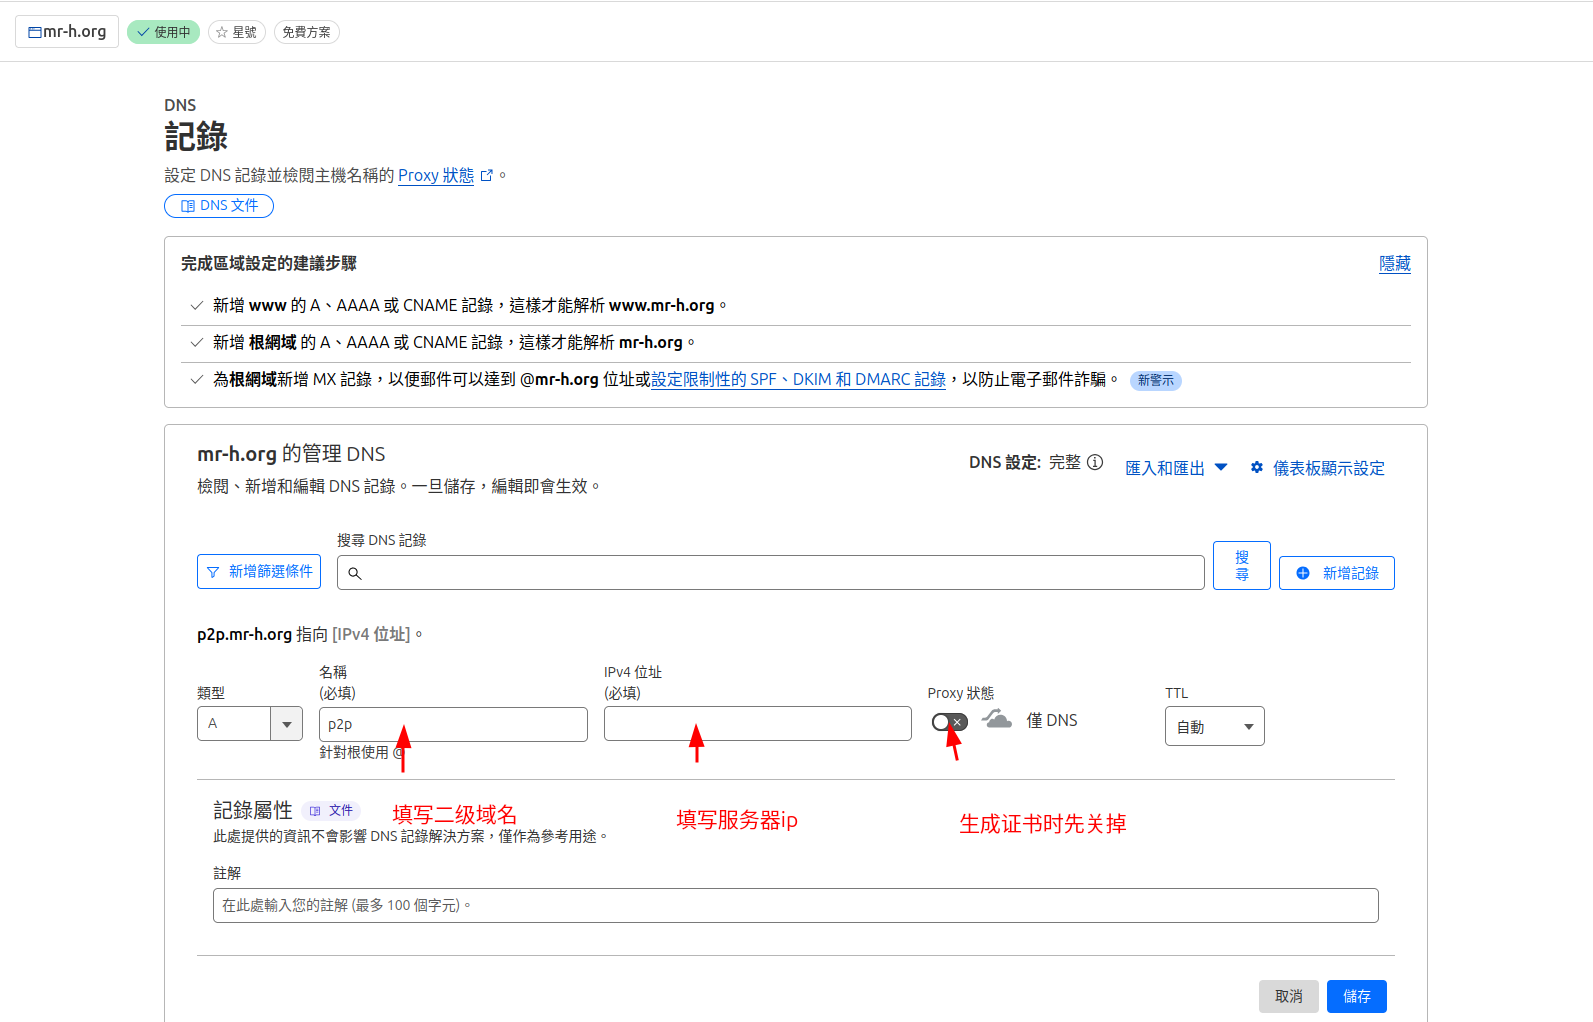Click the 免費方案 plan badge
The image size is (1593, 1022).
[306, 32]
